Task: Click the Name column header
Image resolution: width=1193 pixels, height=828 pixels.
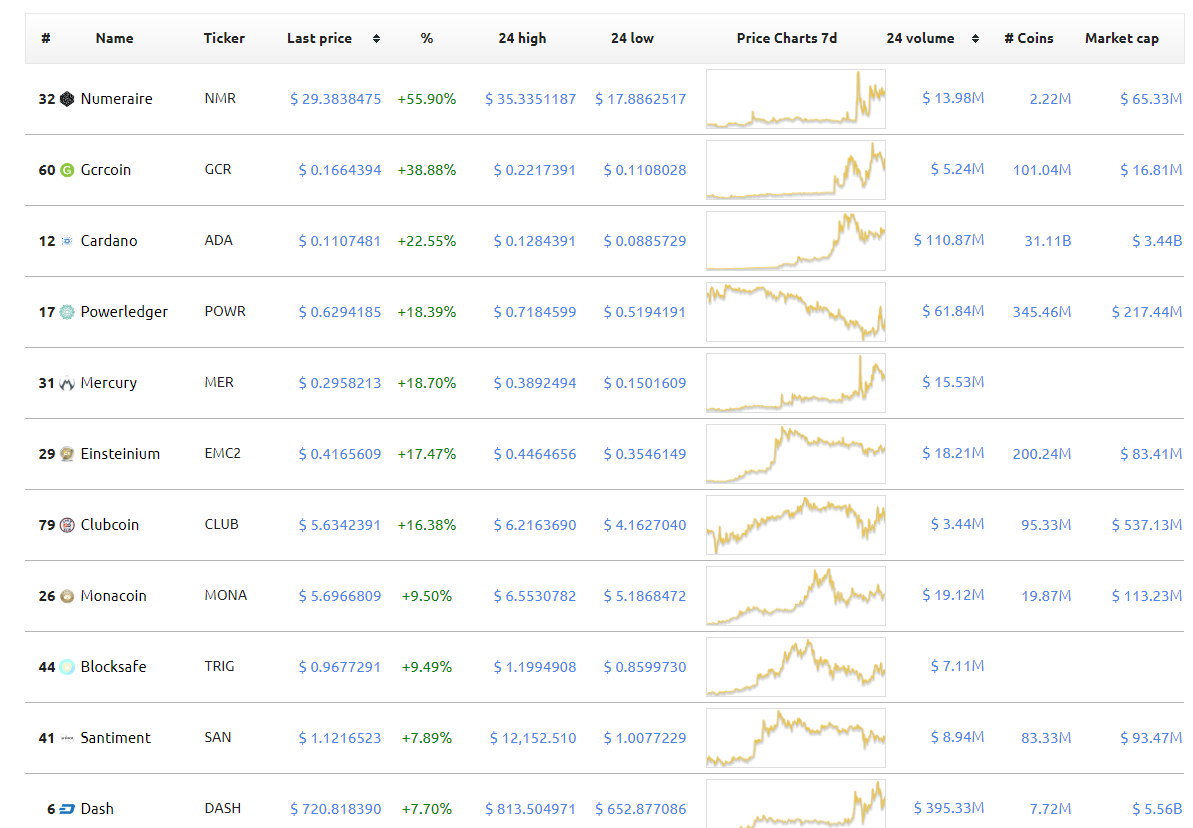Action: click(x=114, y=38)
